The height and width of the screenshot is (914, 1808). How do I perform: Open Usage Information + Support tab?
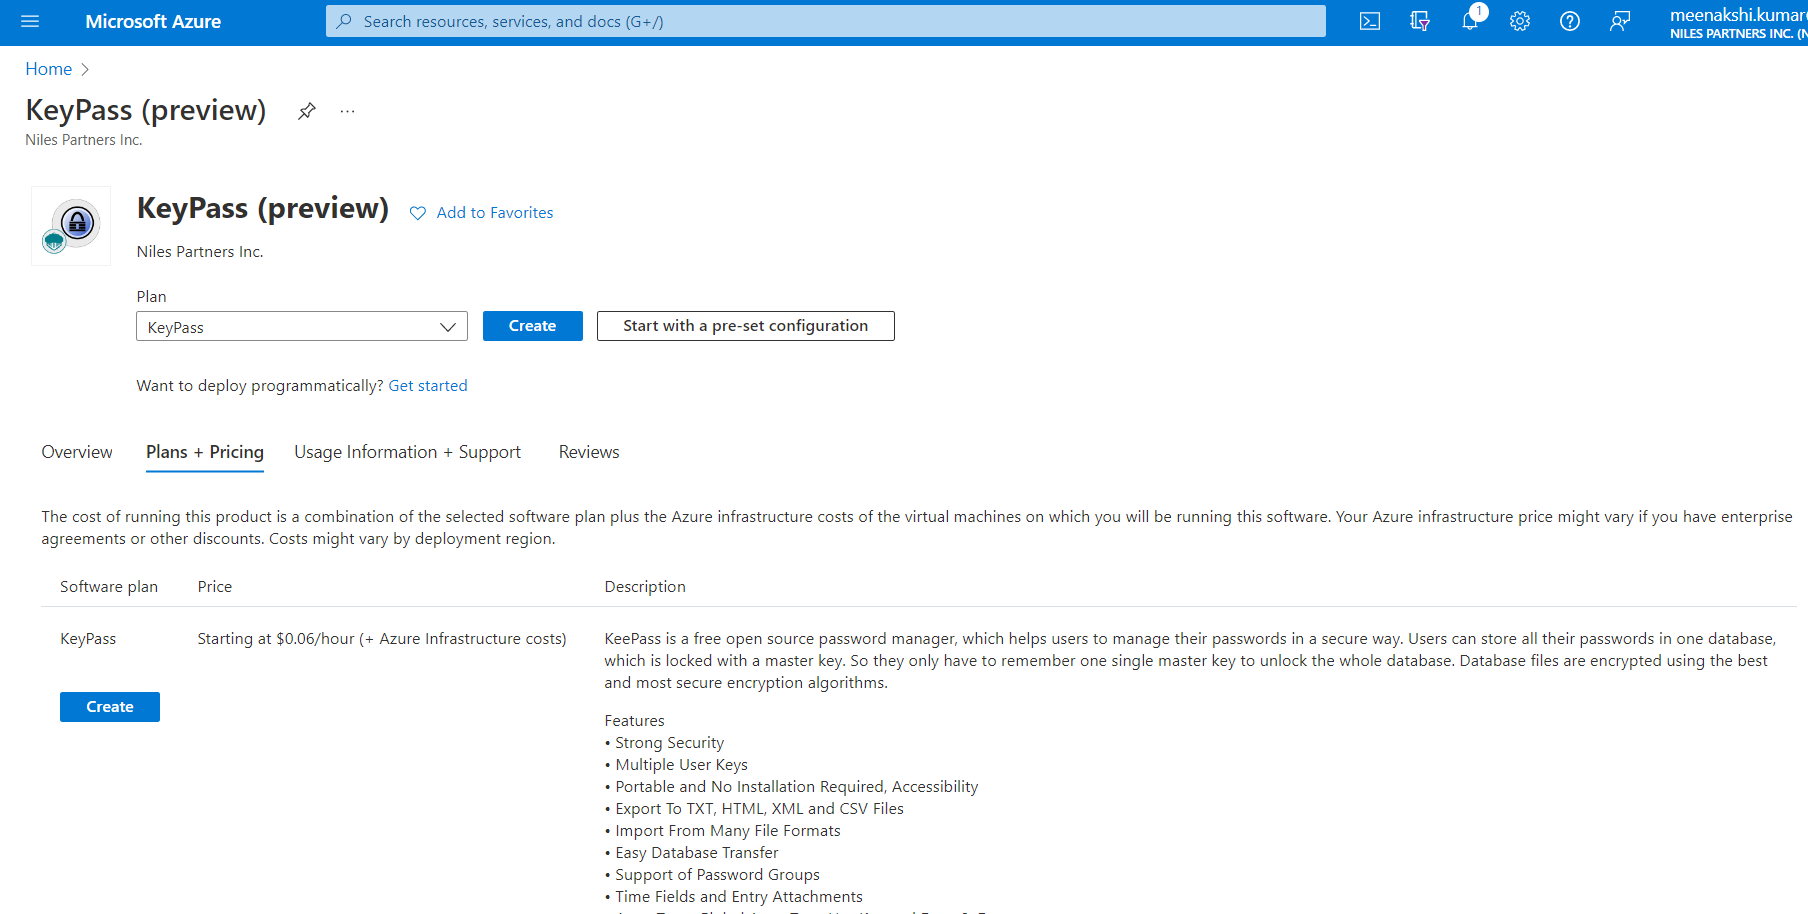pos(407,452)
